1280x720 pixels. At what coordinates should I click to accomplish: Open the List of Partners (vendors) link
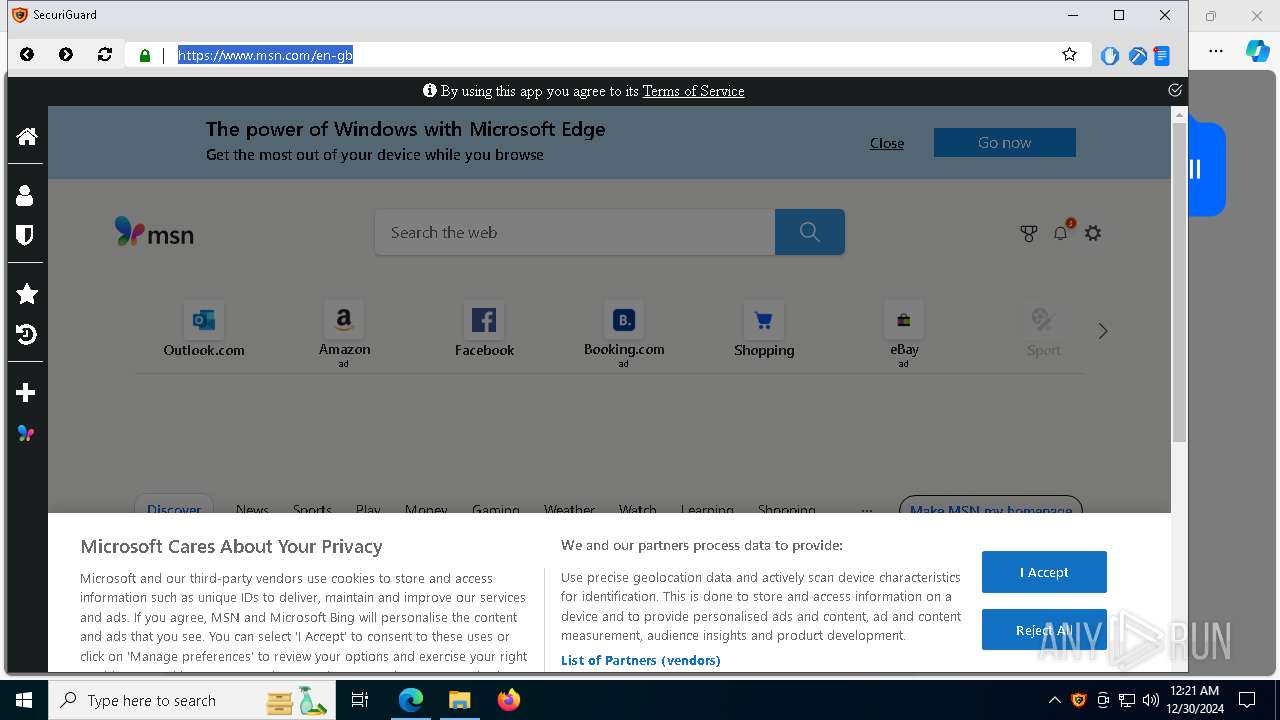640,660
